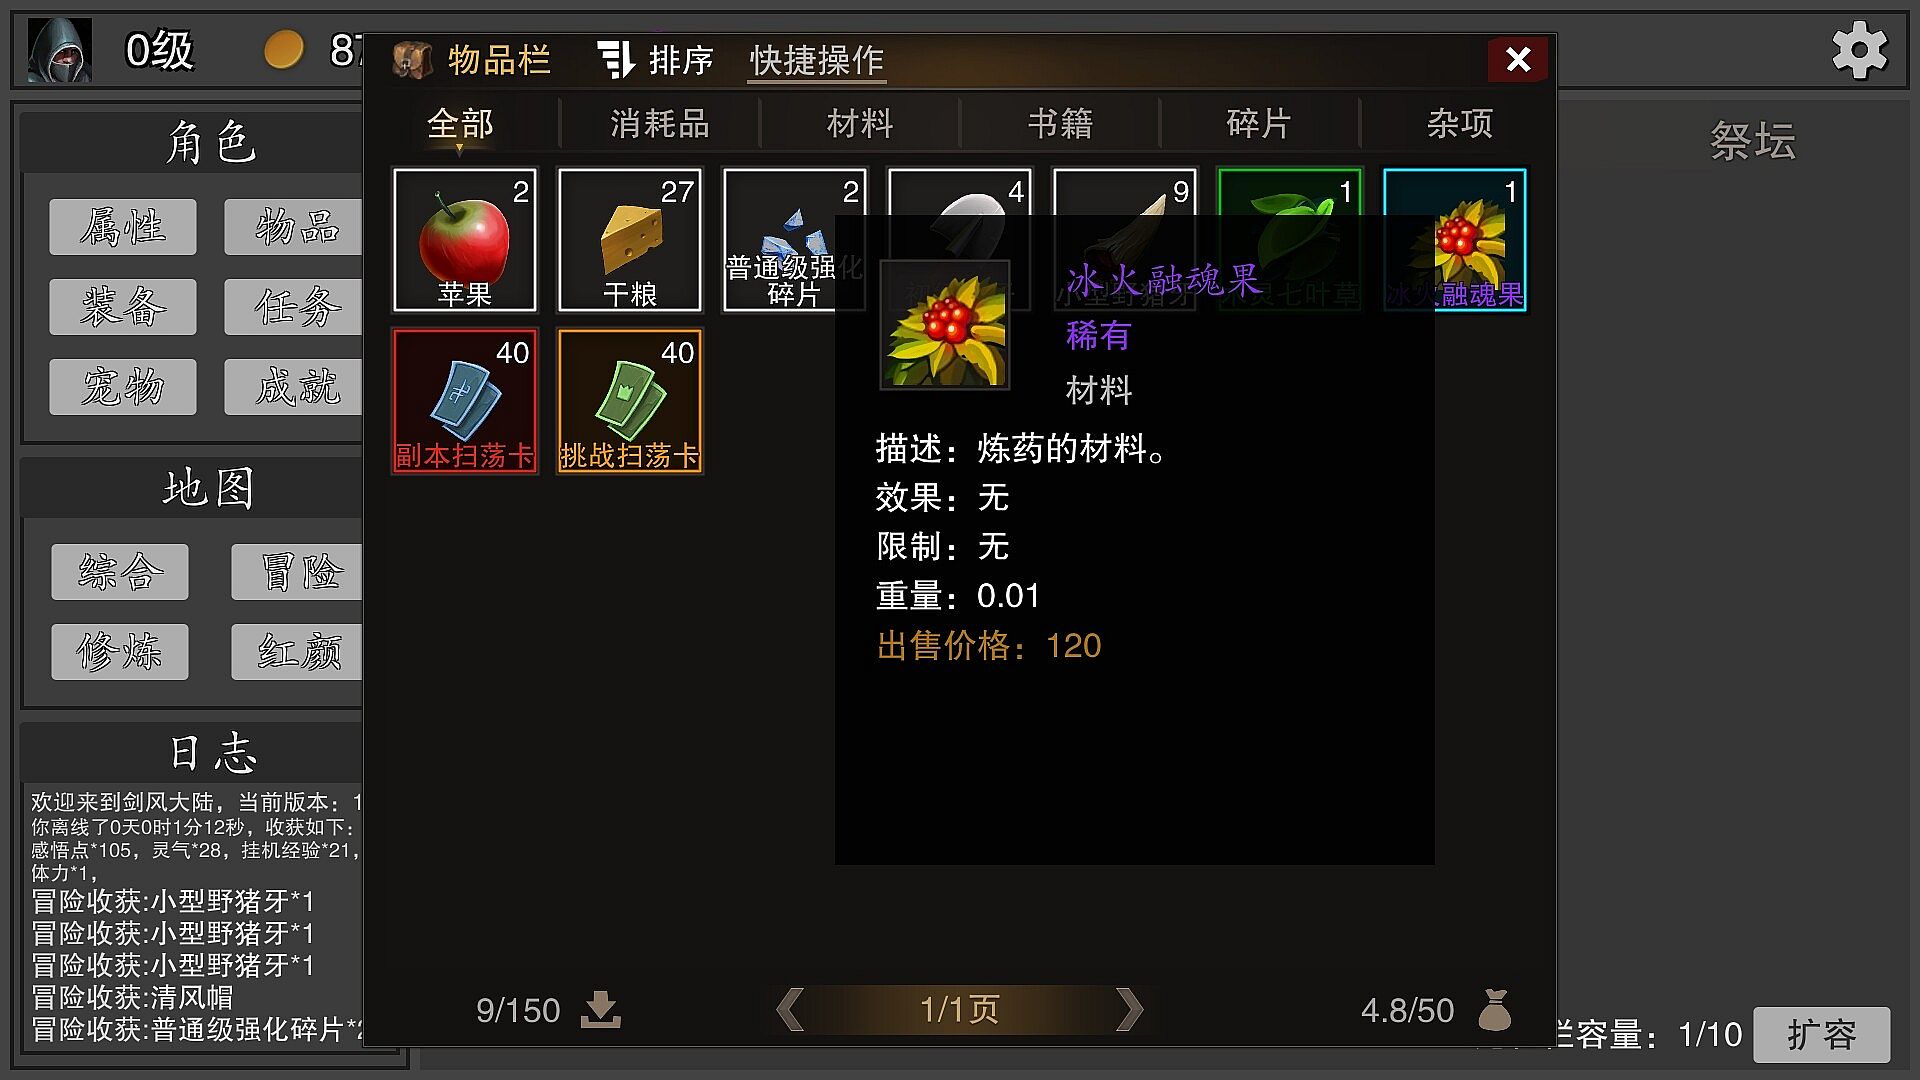Select the 干粮 cheese item
Image resolution: width=1920 pixels, height=1080 pixels.
(x=630, y=240)
